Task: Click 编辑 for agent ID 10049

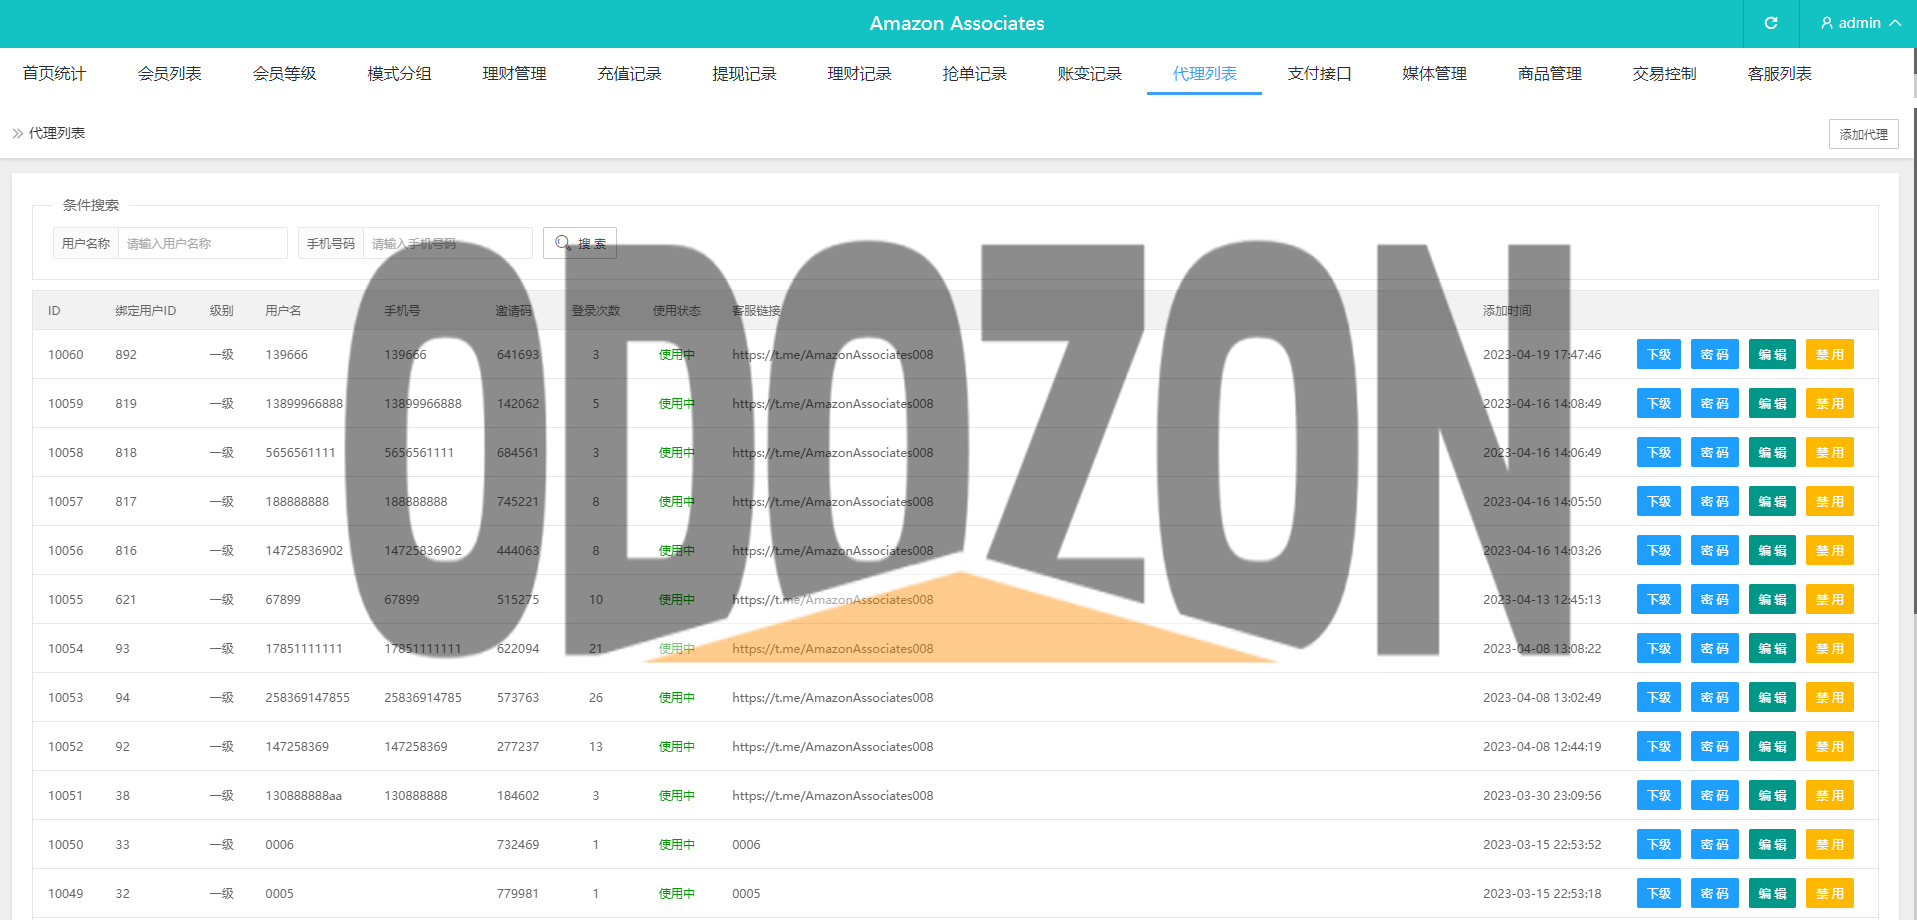Action: pyautogui.click(x=1772, y=894)
